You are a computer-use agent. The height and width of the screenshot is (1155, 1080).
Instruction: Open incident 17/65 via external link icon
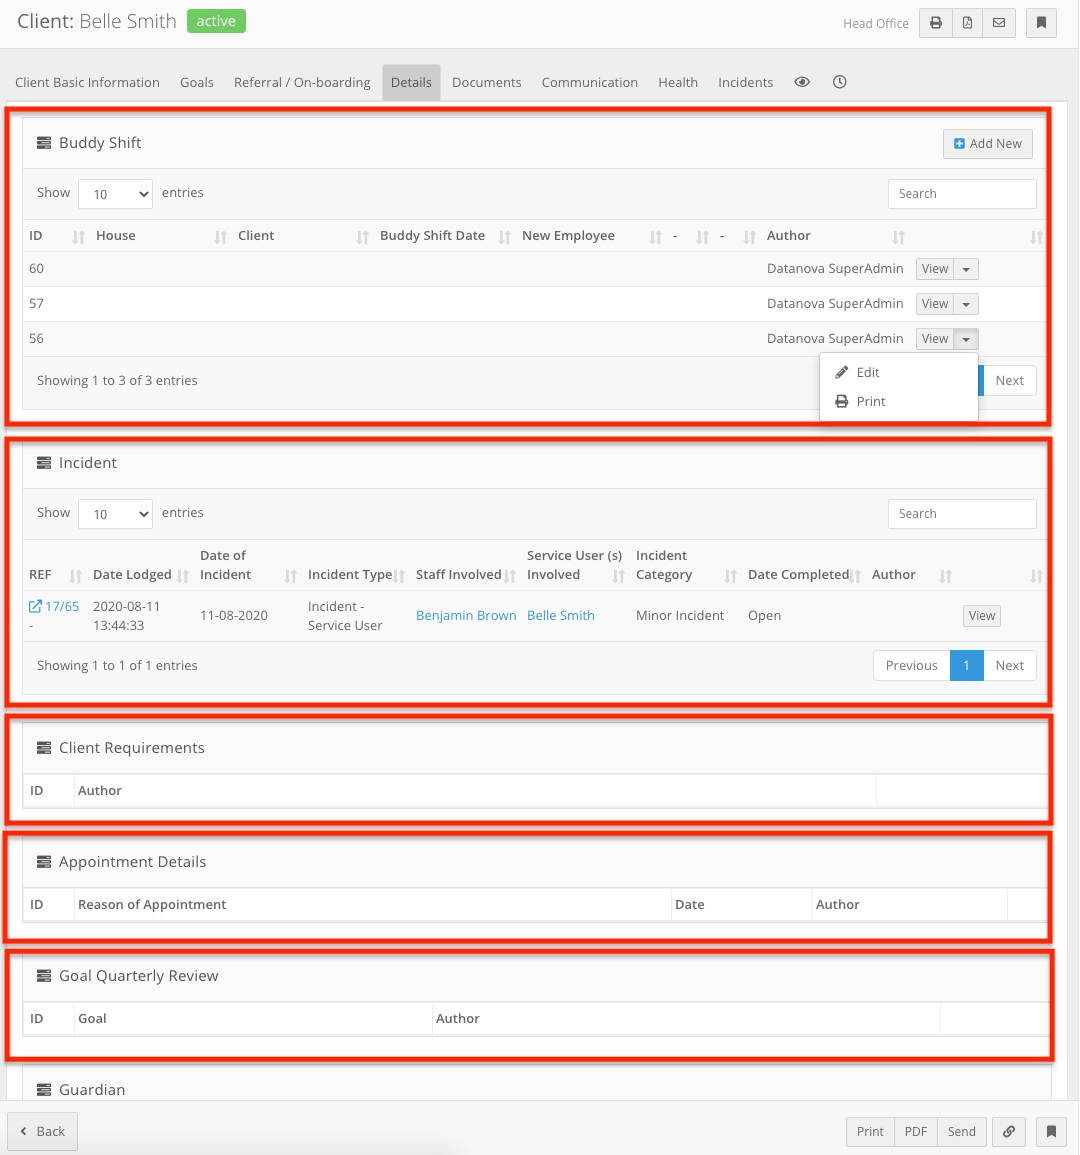tap(35, 606)
